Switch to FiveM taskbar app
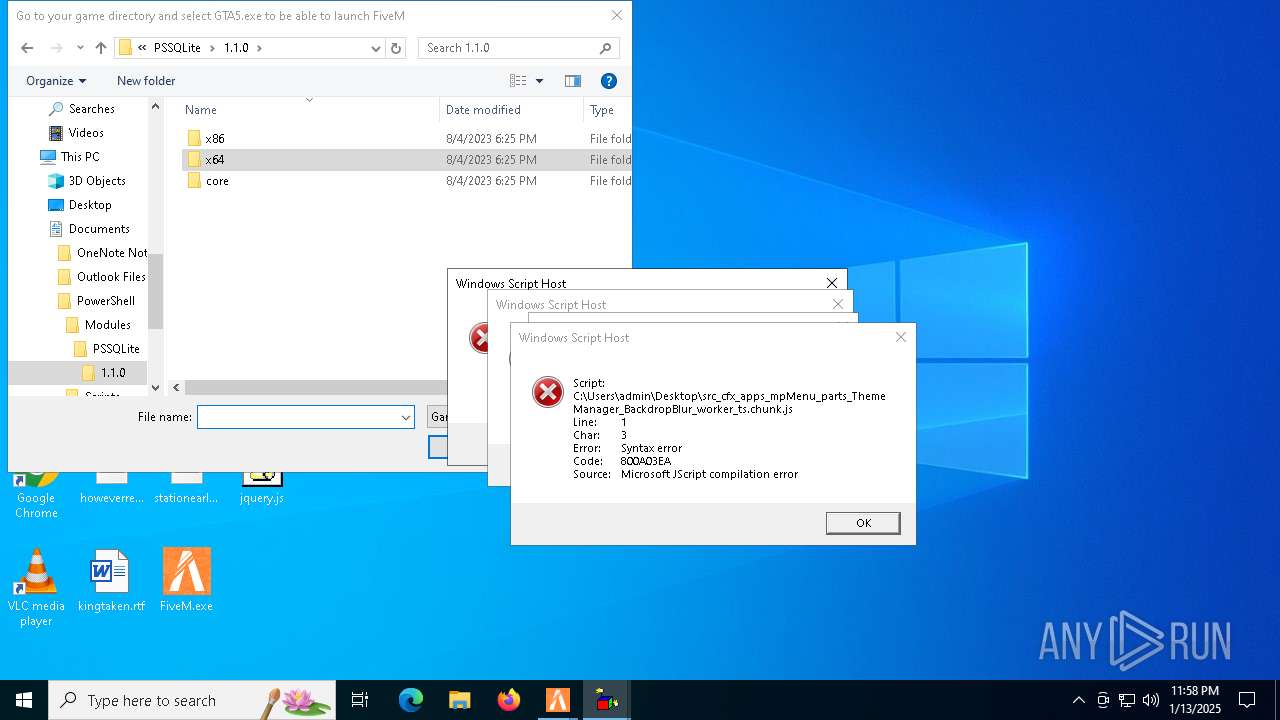This screenshot has height=720, width=1280. coord(558,700)
